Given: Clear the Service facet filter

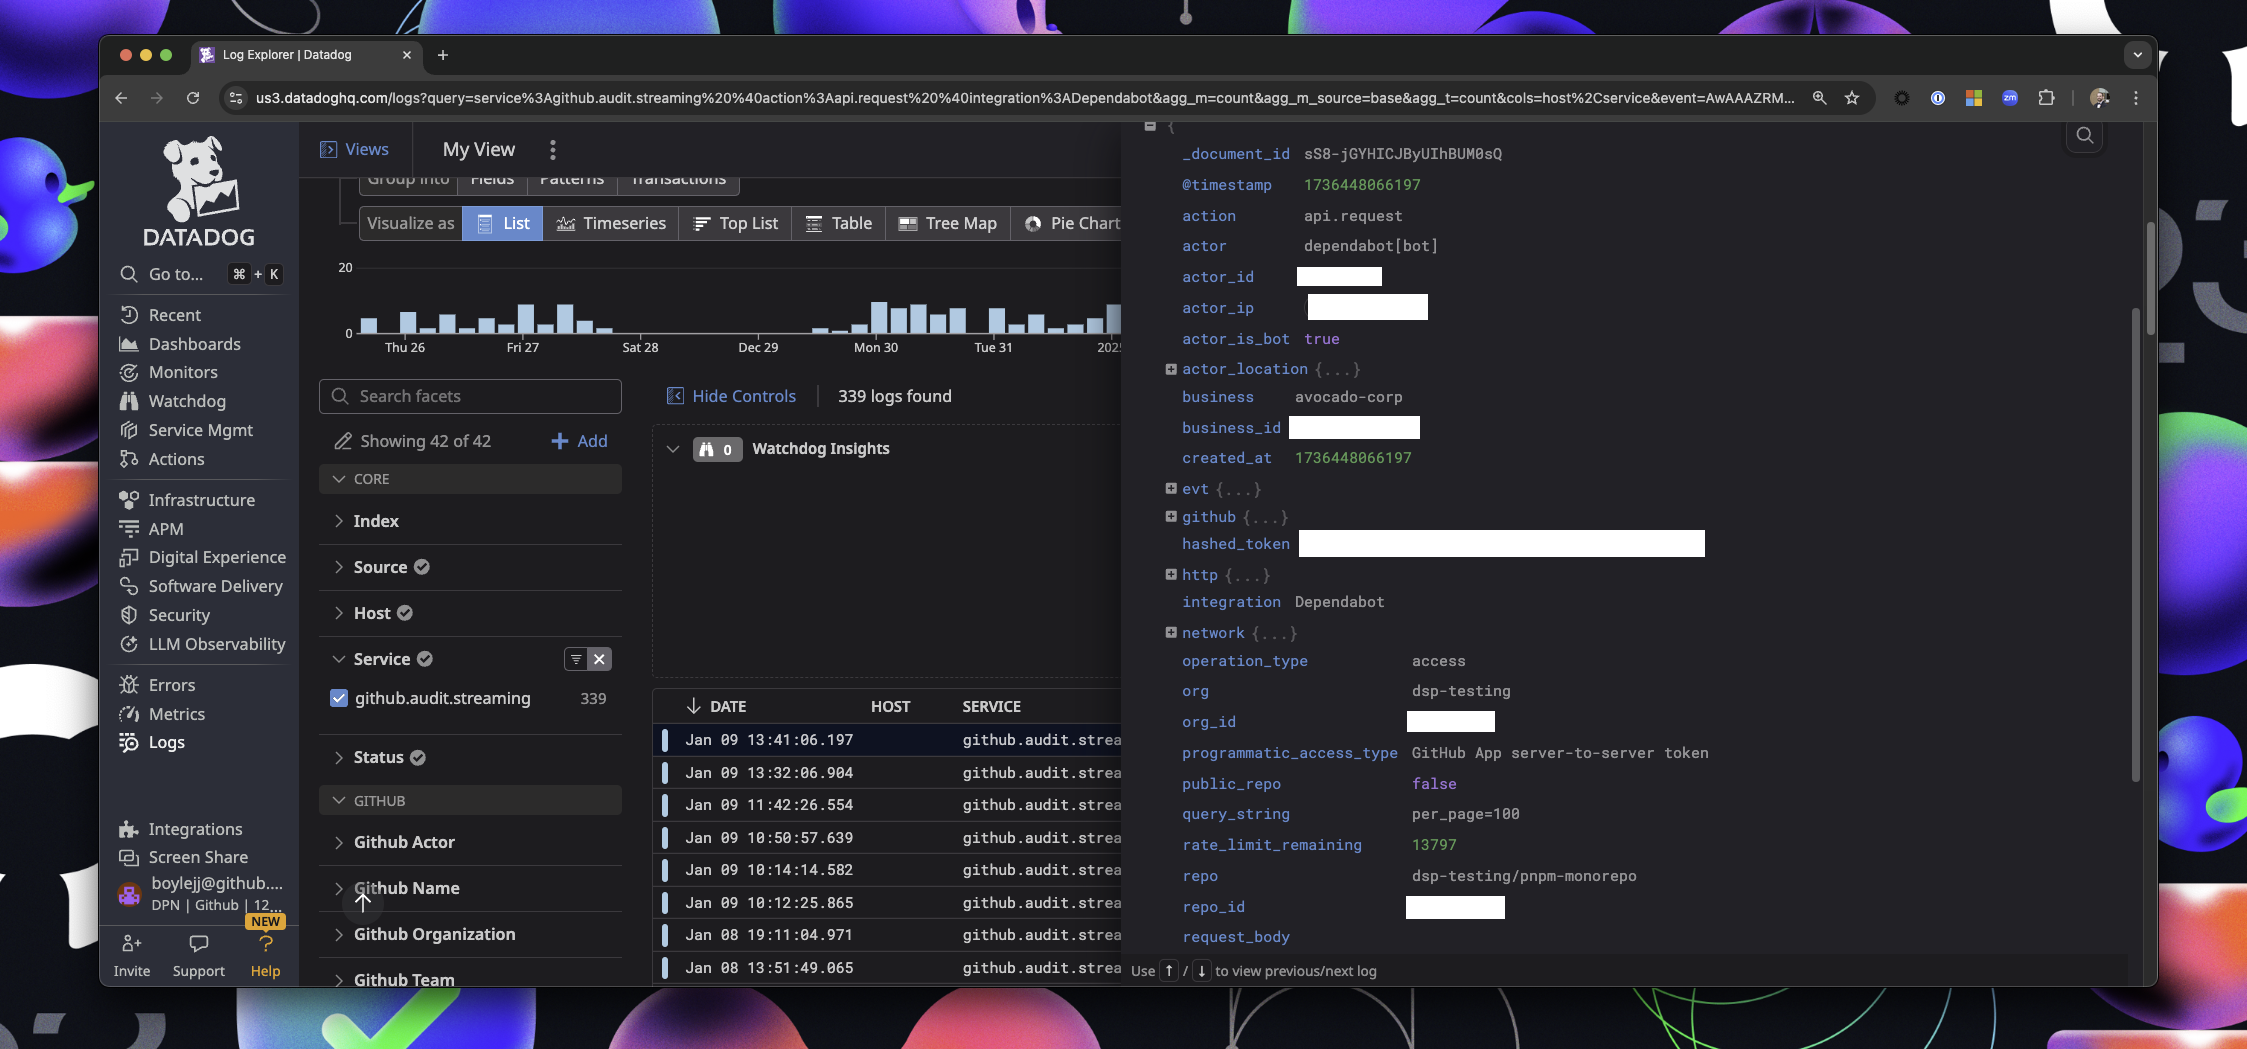Looking at the screenshot, I should pyautogui.click(x=599, y=659).
